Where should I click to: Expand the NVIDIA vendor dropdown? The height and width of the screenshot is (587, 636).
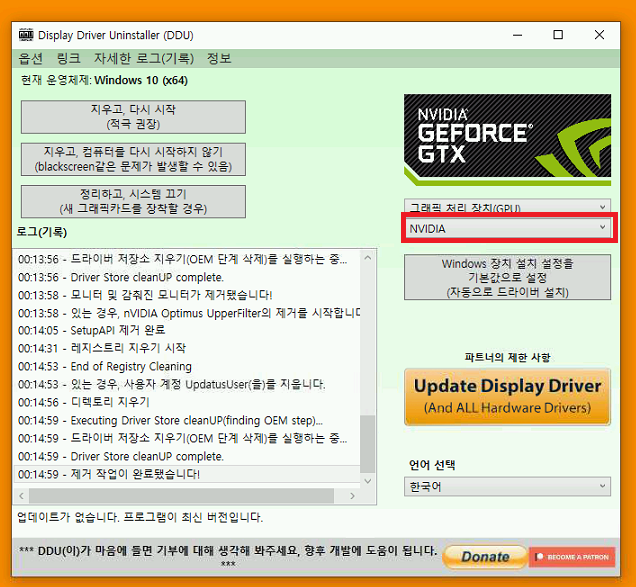pos(507,228)
